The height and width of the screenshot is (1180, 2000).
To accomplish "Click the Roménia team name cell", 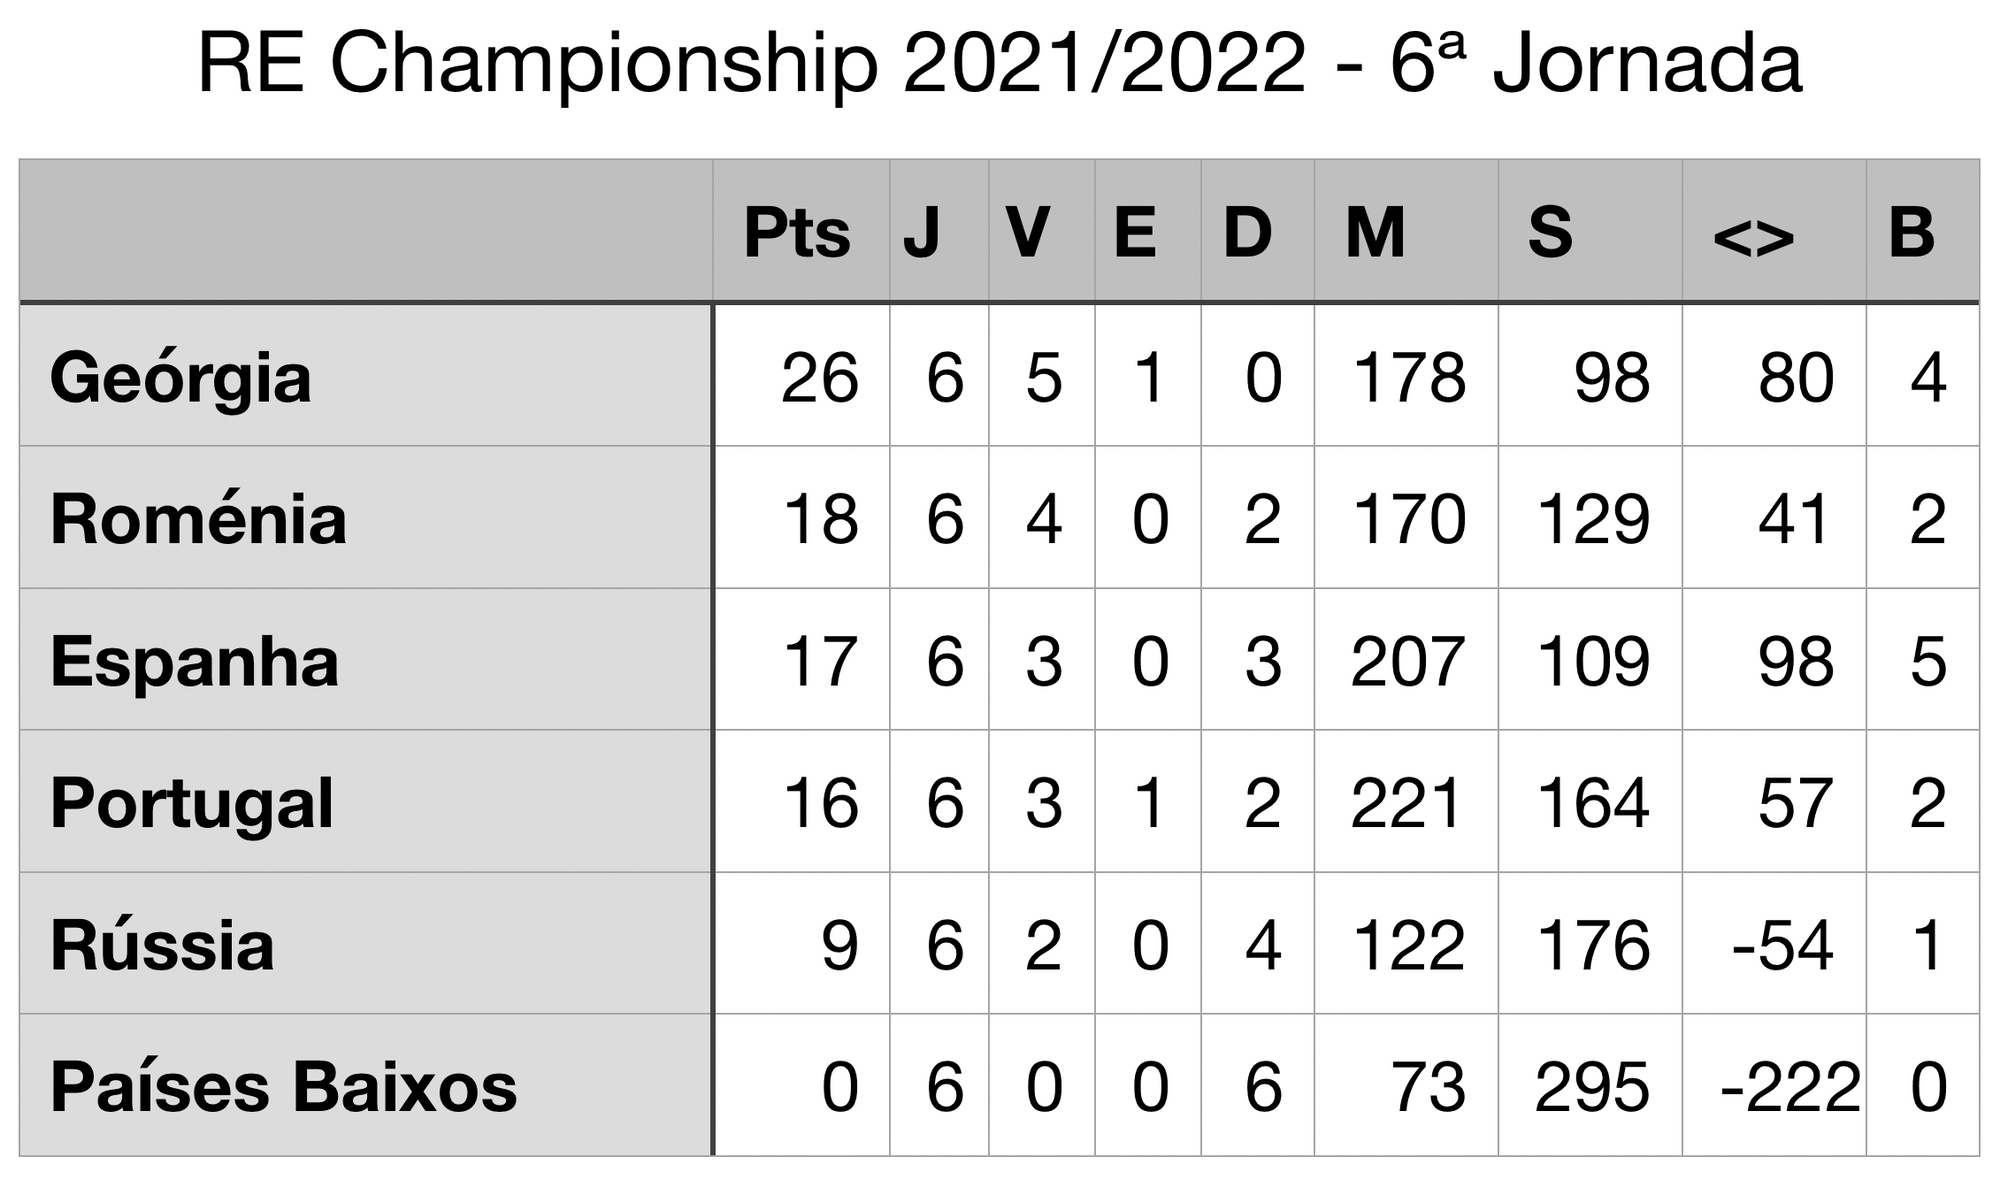I will [x=198, y=520].
